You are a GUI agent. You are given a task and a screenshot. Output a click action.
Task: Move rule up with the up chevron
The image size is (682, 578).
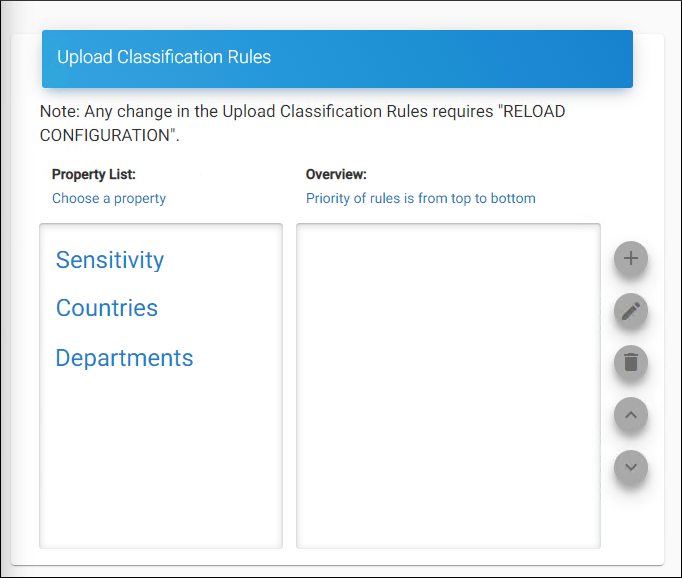tap(630, 414)
